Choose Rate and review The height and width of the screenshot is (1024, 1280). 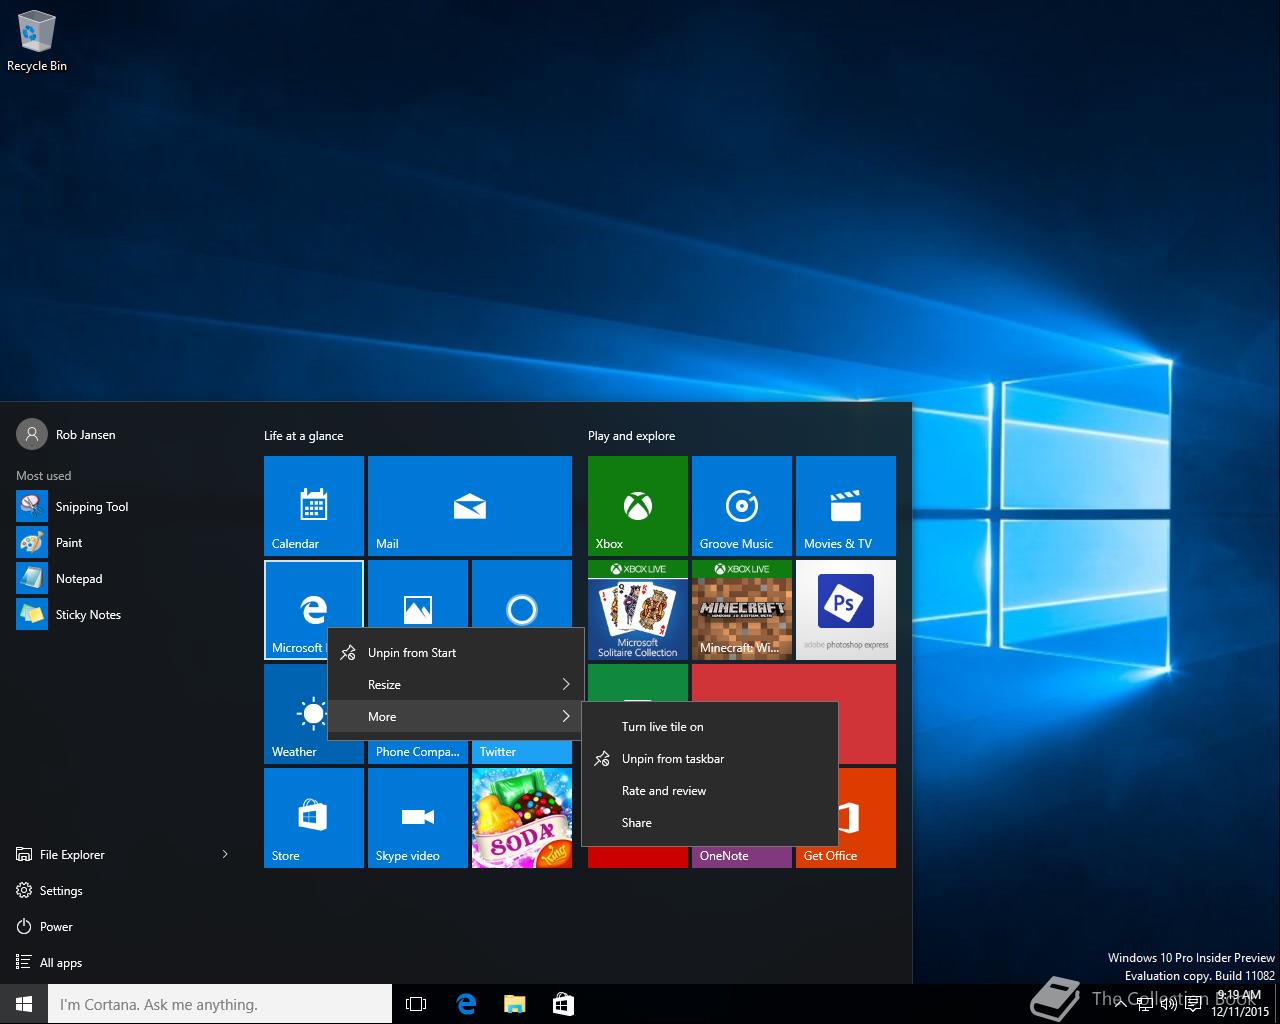[x=710, y=791]
